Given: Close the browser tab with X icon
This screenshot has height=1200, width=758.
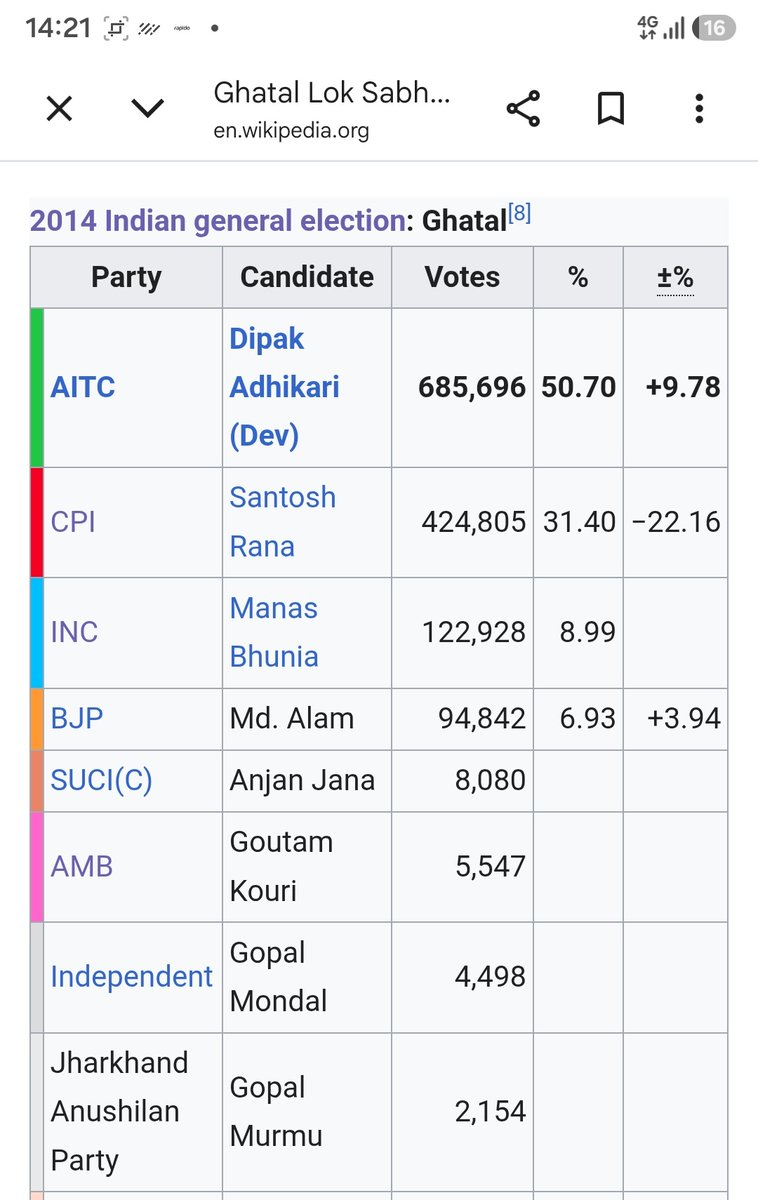Looking at the screenshot, I should click(x=60, y=108).
